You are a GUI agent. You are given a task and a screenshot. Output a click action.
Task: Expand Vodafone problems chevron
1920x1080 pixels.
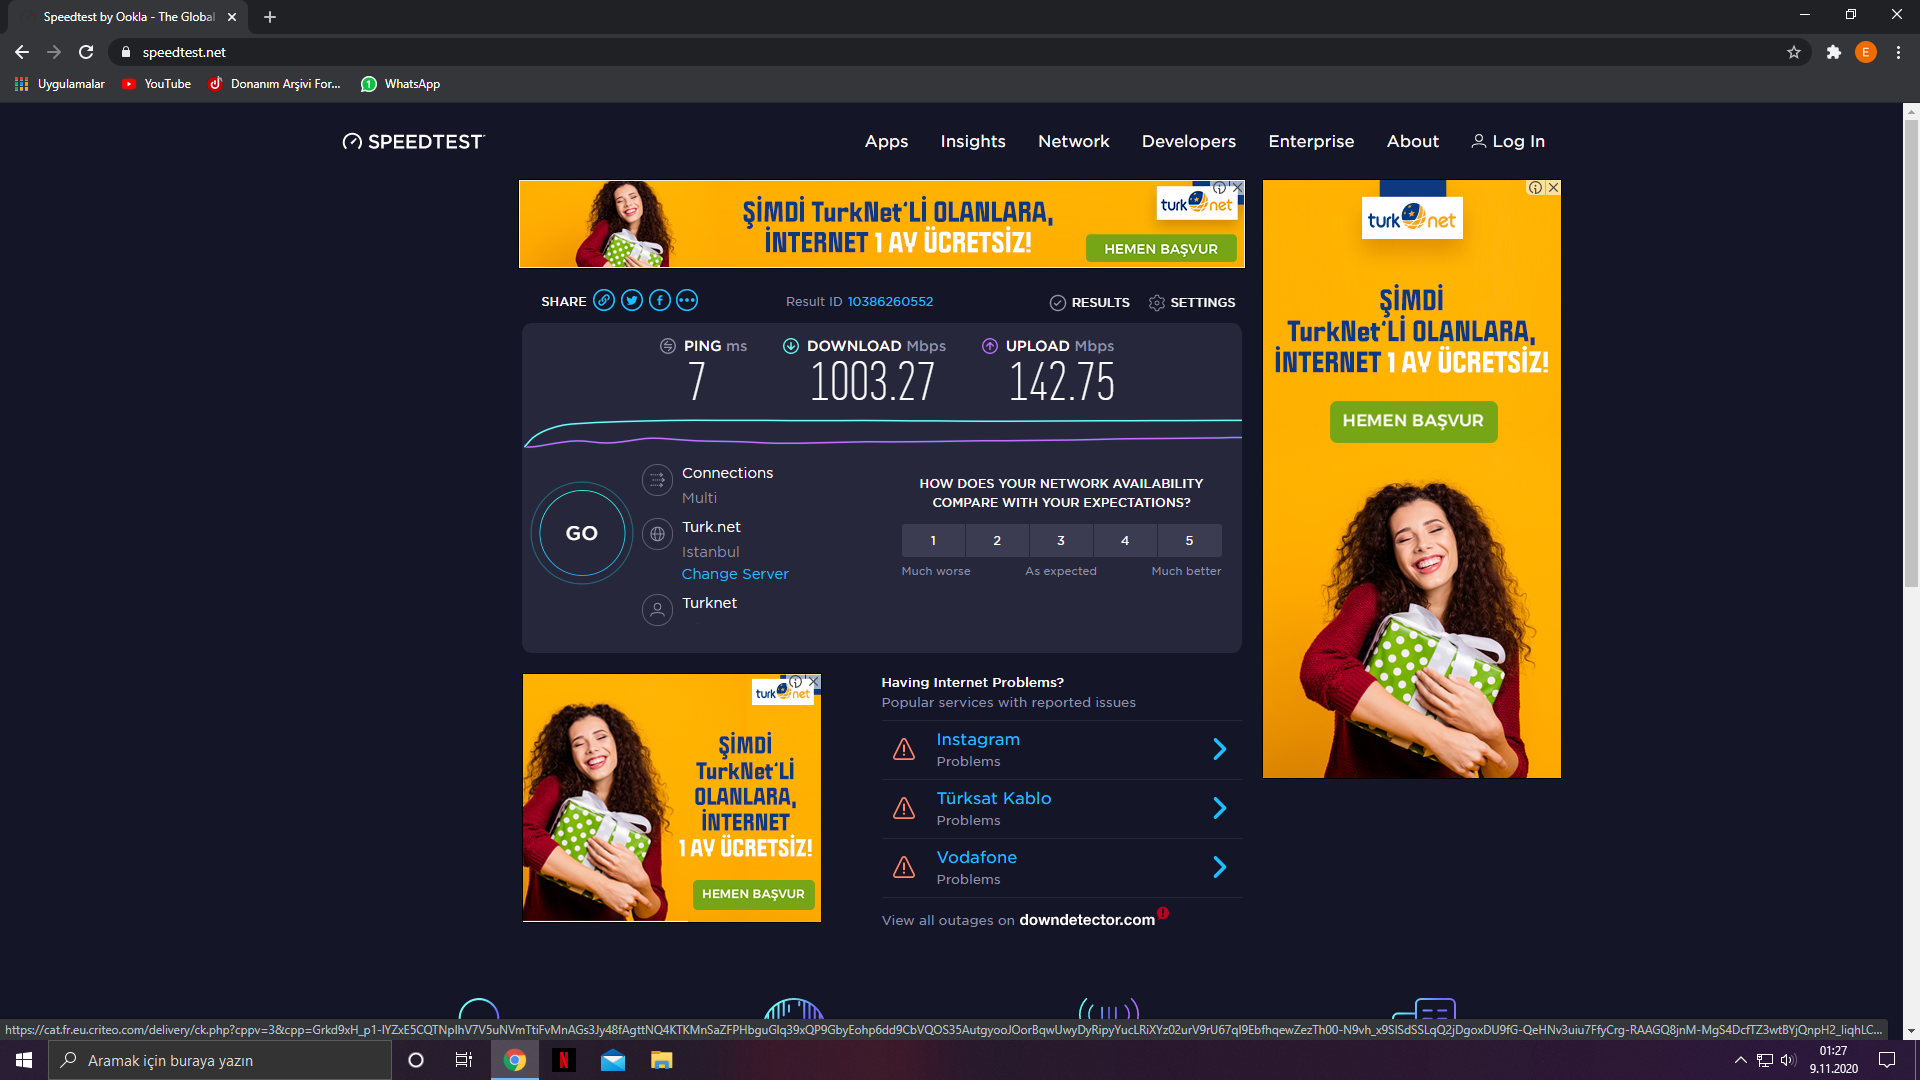click(x=1219, y=868)
